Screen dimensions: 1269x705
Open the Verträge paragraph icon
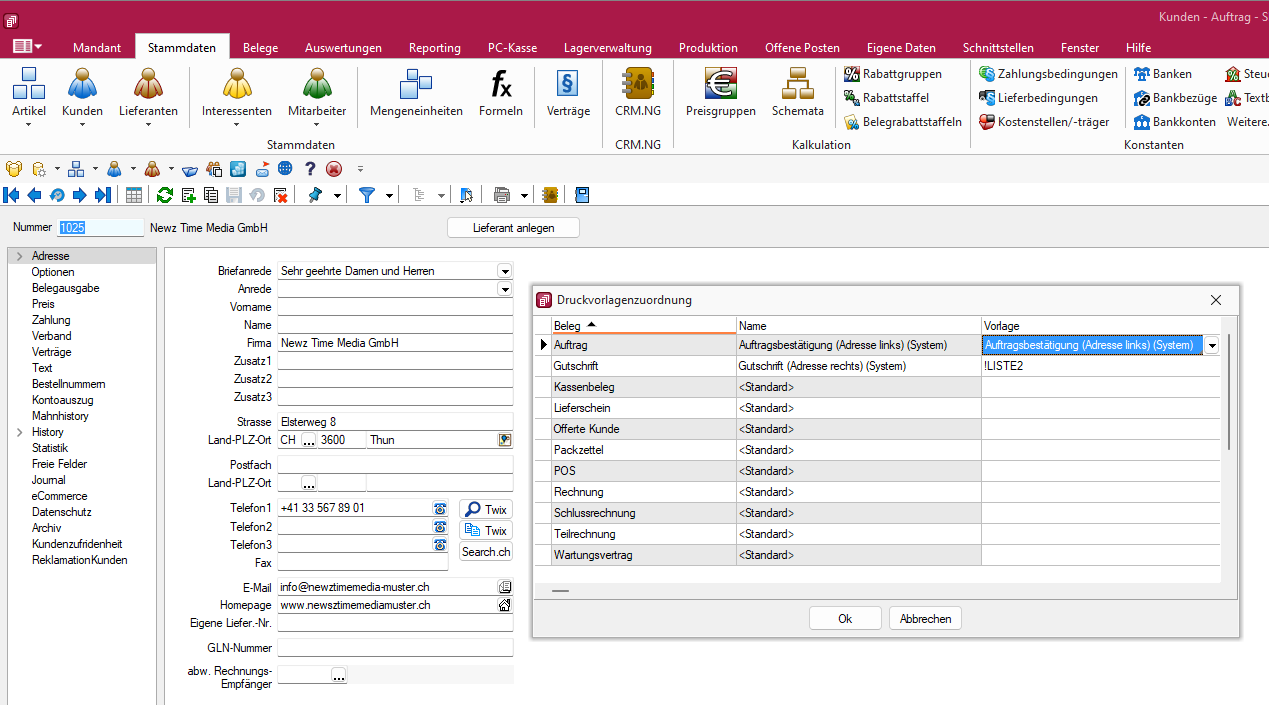click(568, 95)
